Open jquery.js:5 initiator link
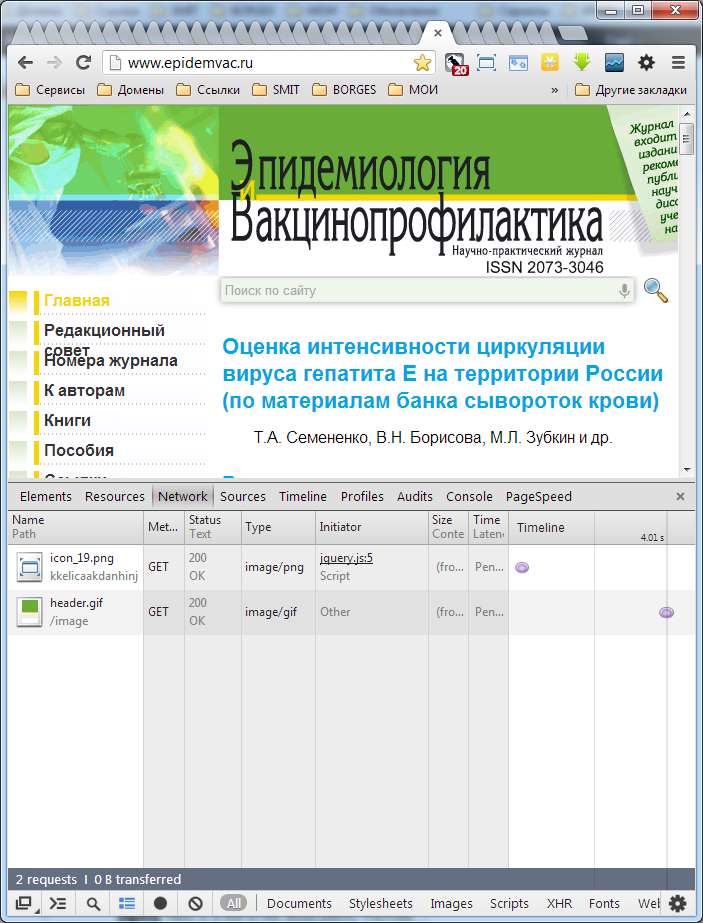This screenshot has width=703, height=923. point(346,558)
